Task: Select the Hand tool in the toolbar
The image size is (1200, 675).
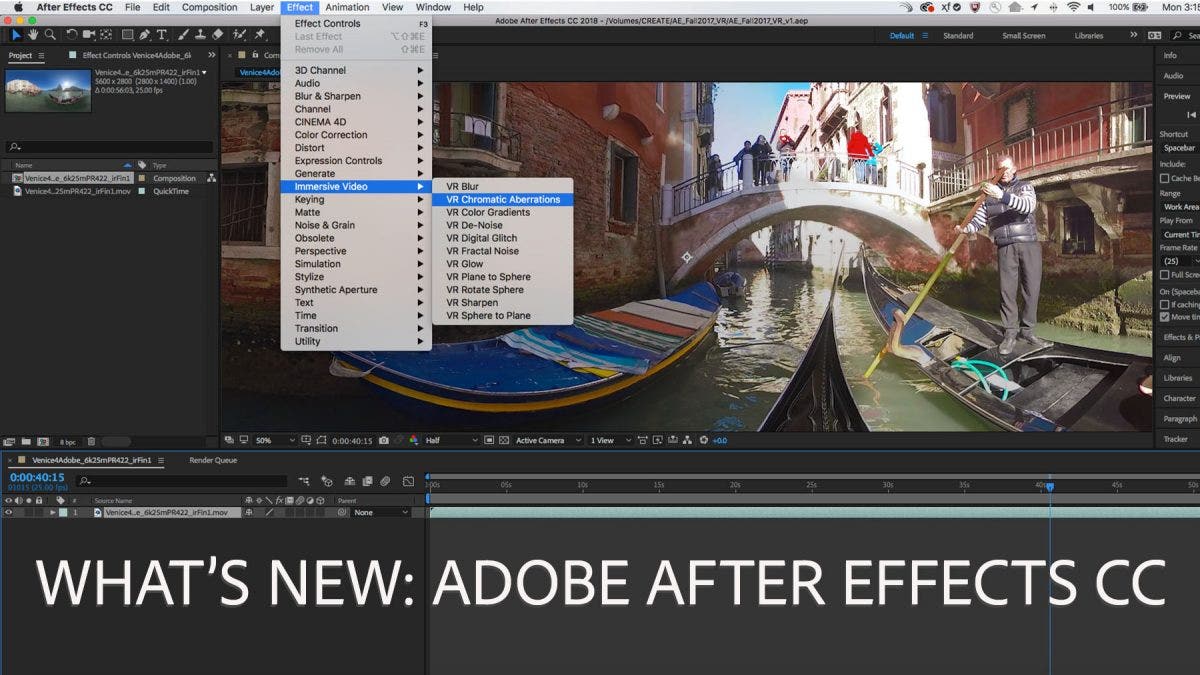Action: coord(34,34)
